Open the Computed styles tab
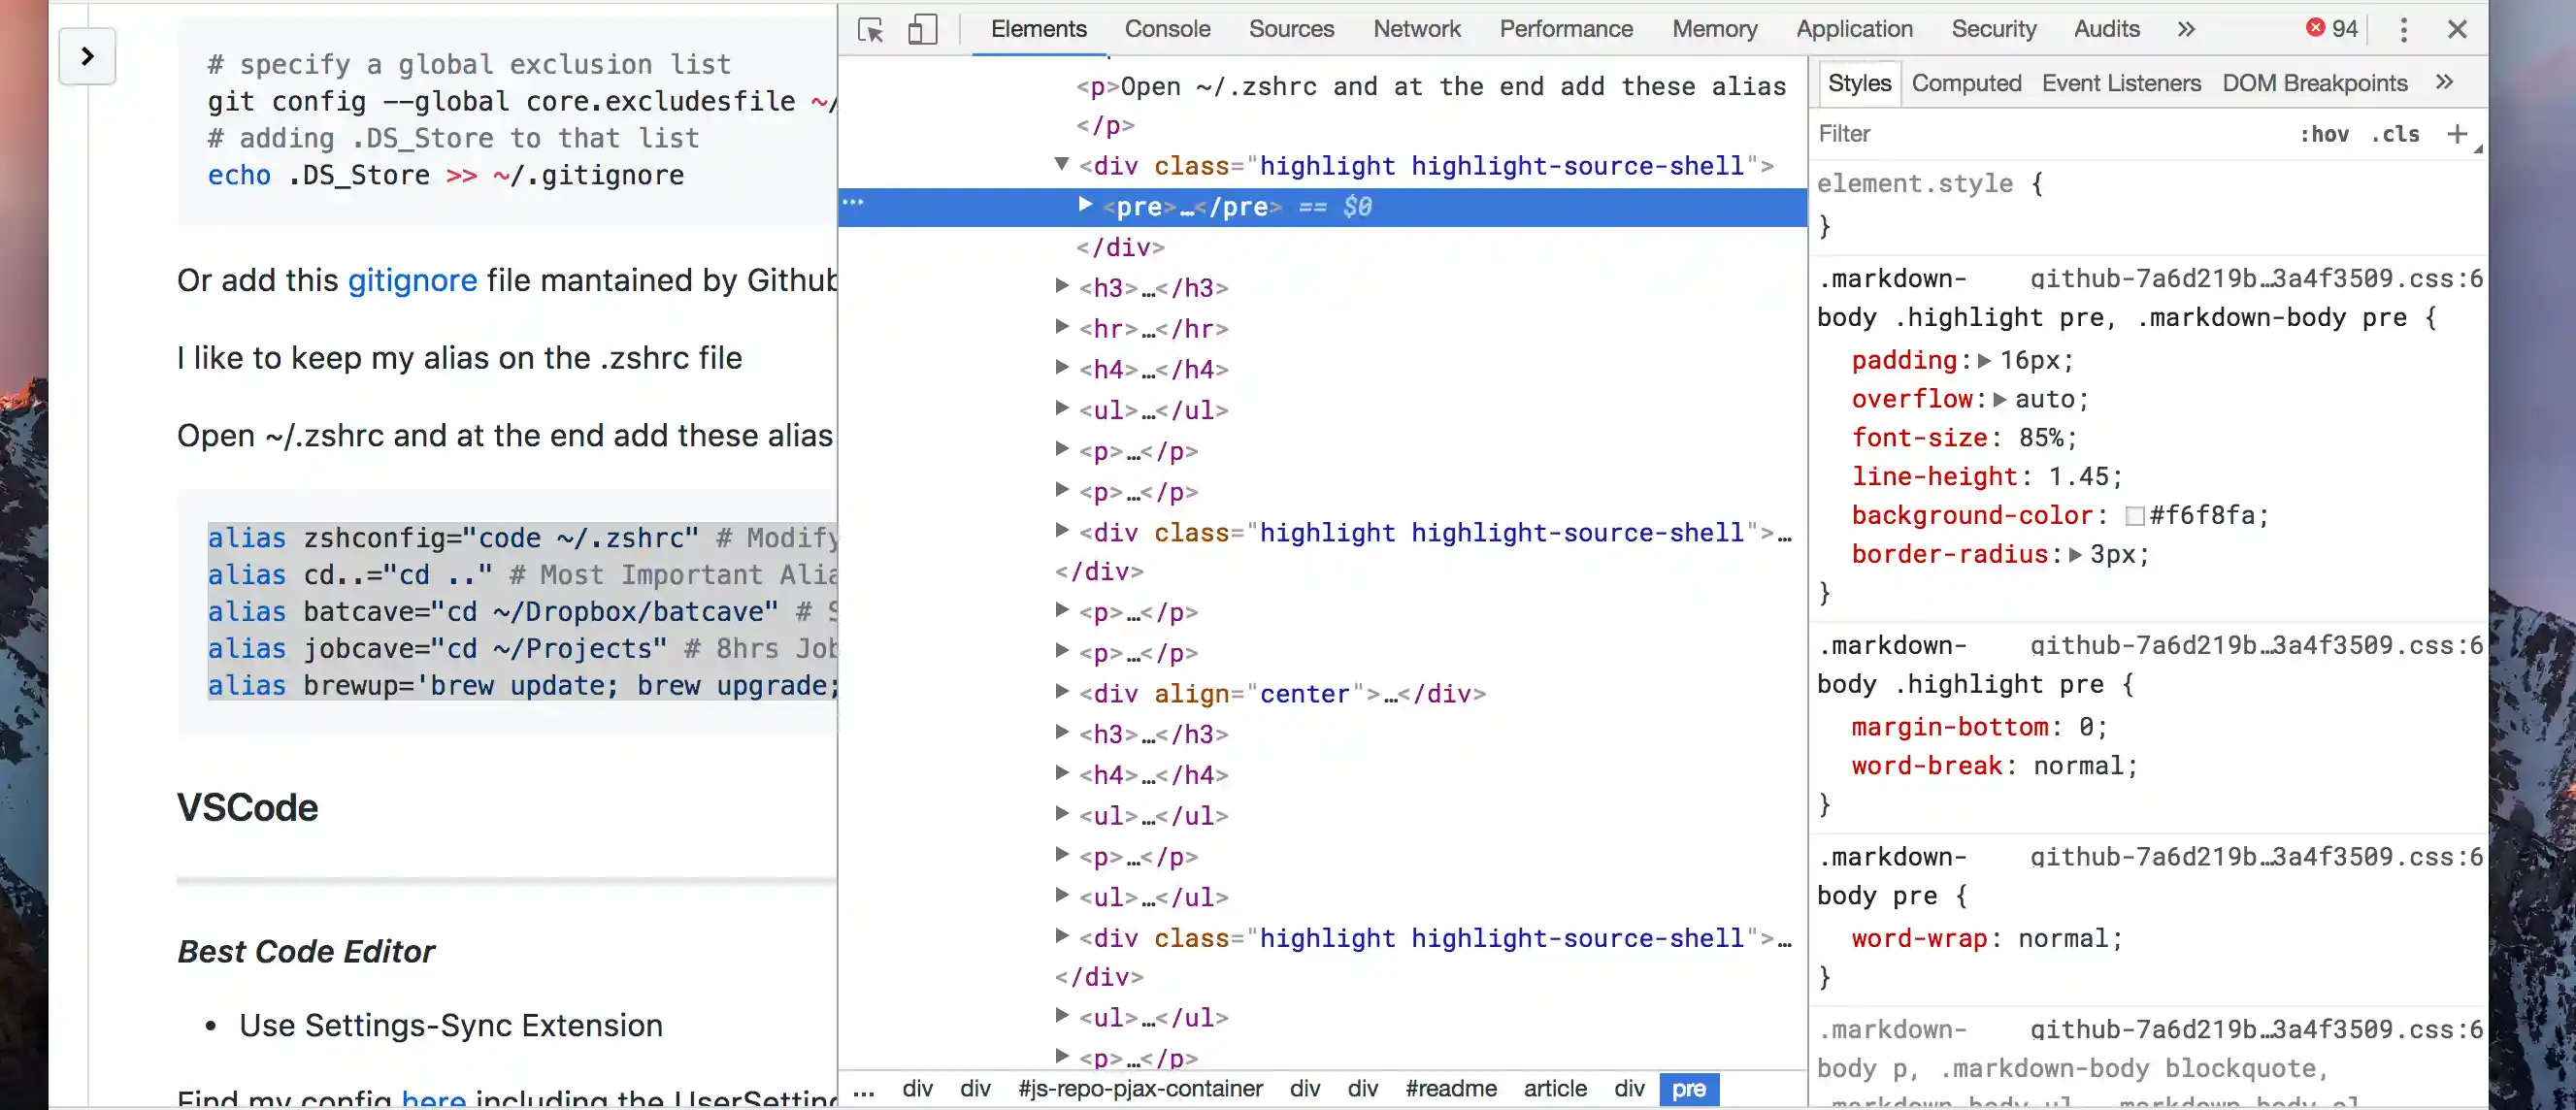2576x1110 pixels. click(x=1966, y=83)
